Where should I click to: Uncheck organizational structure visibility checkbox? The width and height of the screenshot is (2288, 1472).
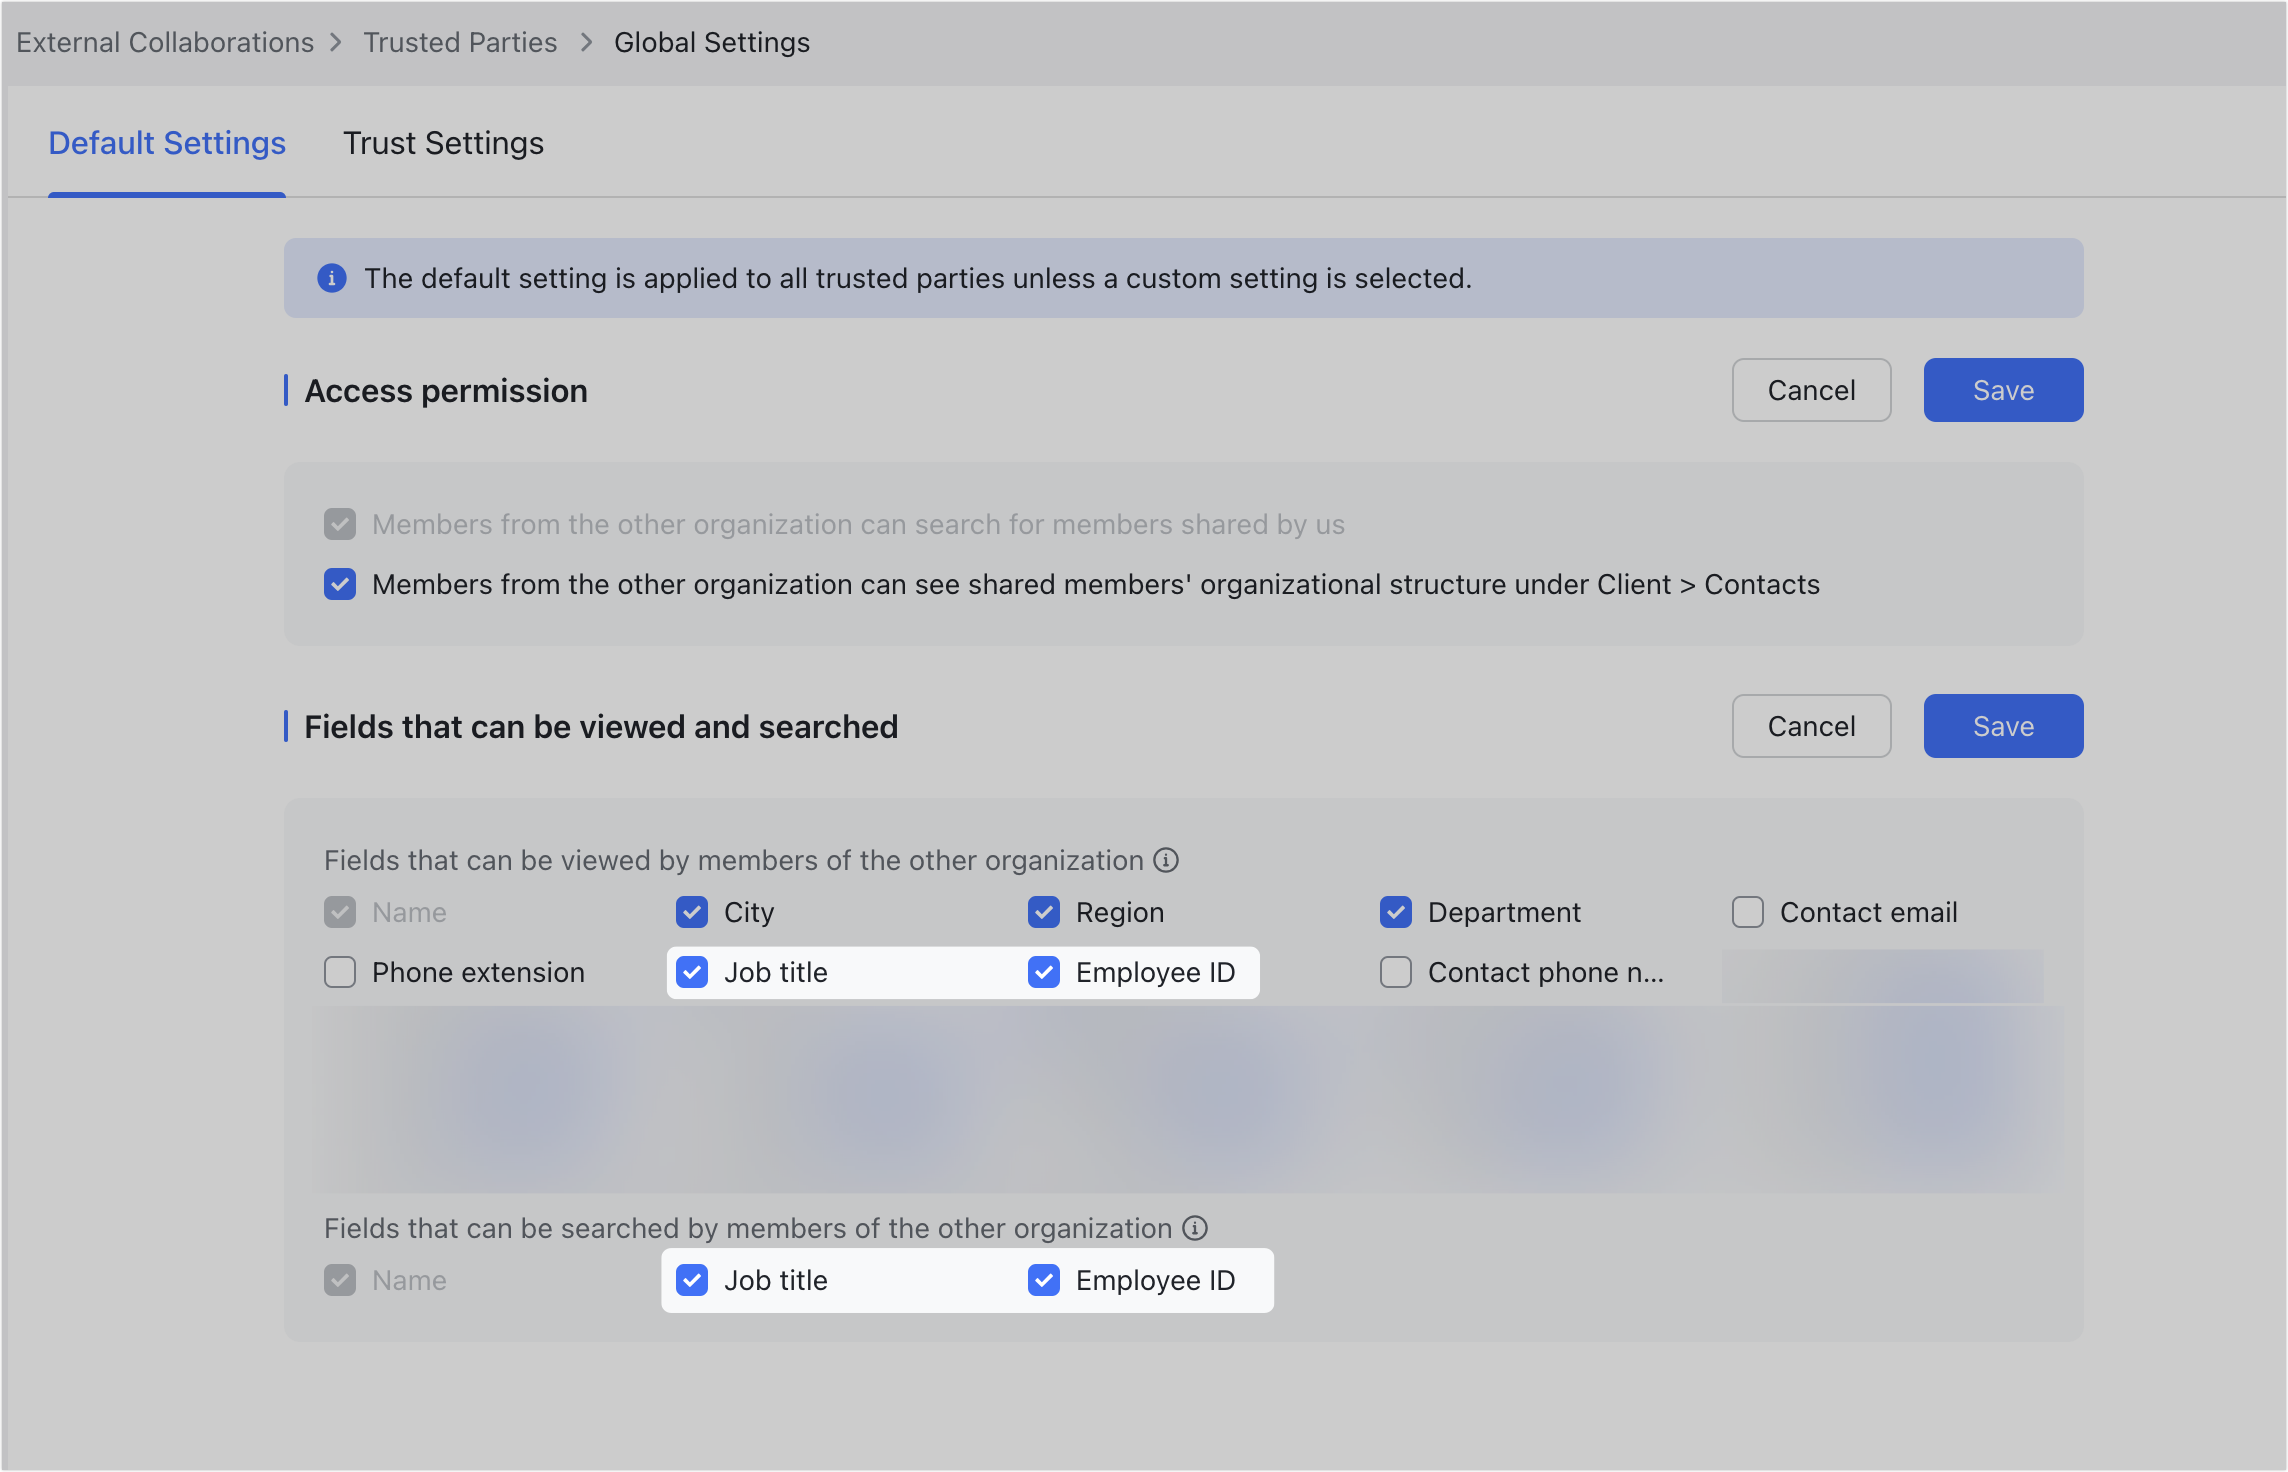(340, 584)
